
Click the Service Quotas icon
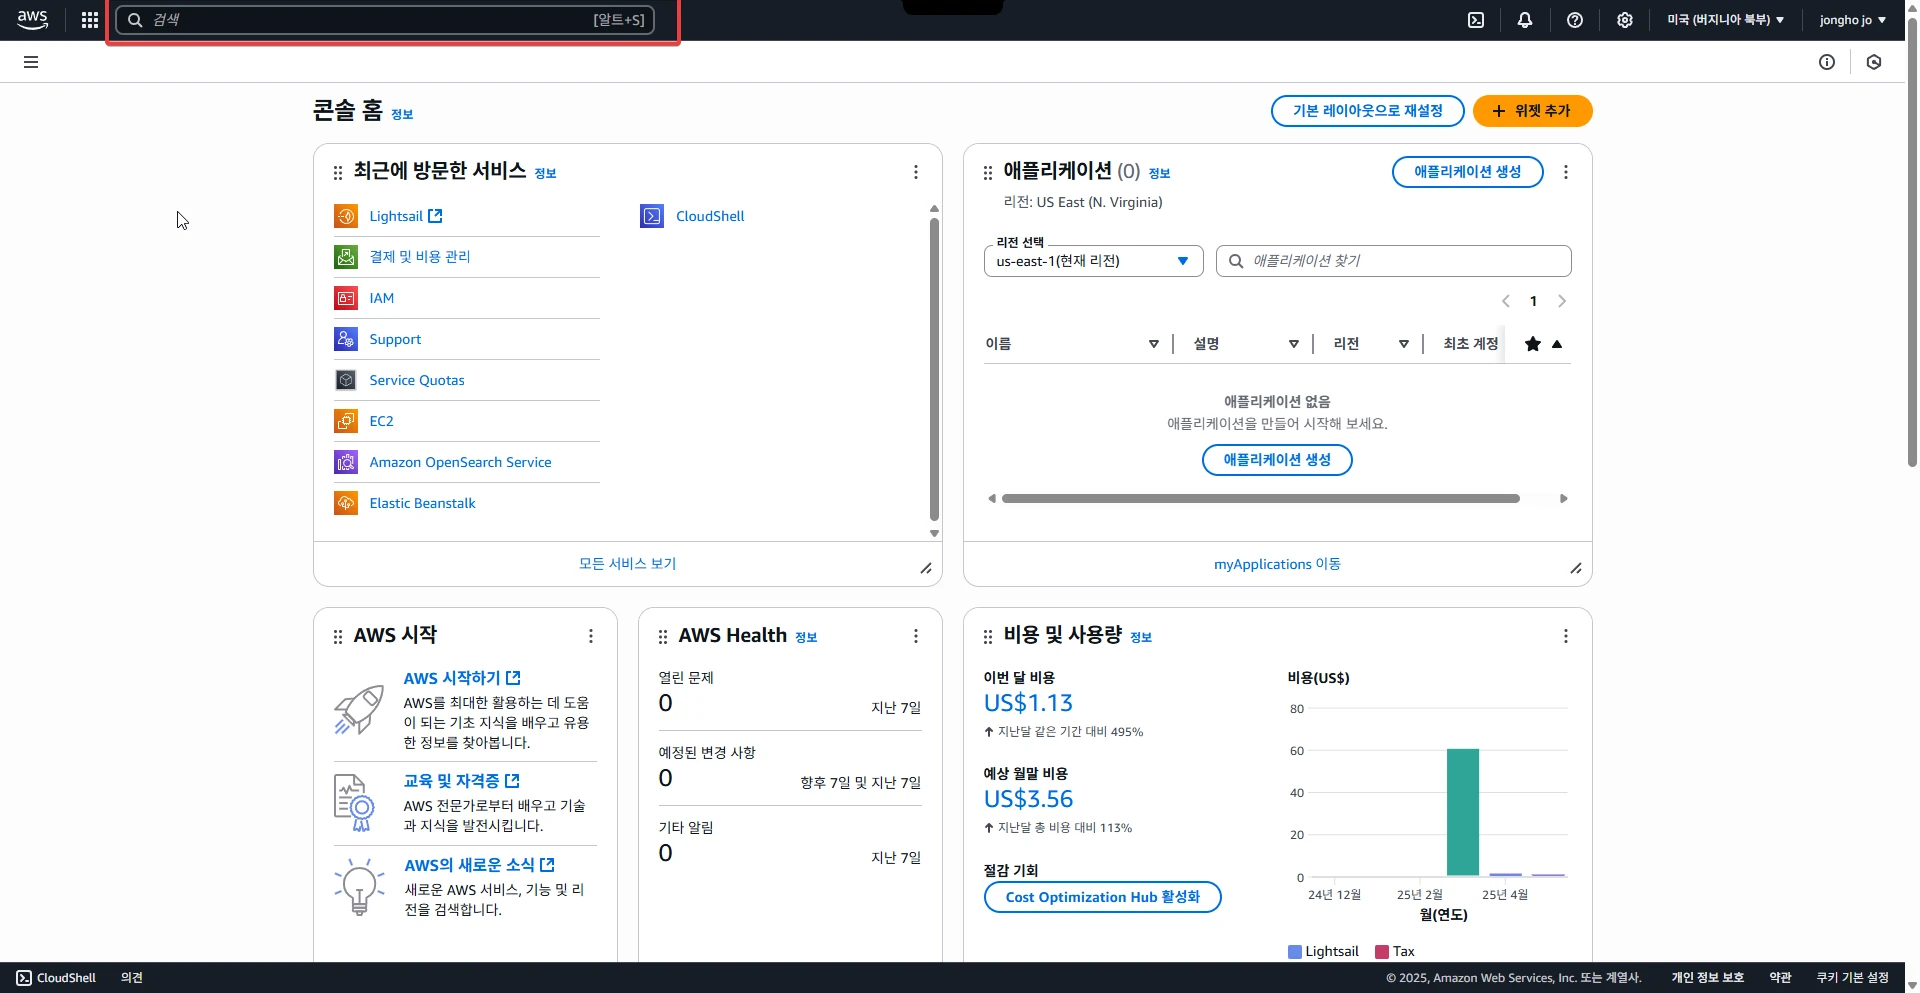click(346, 380)
